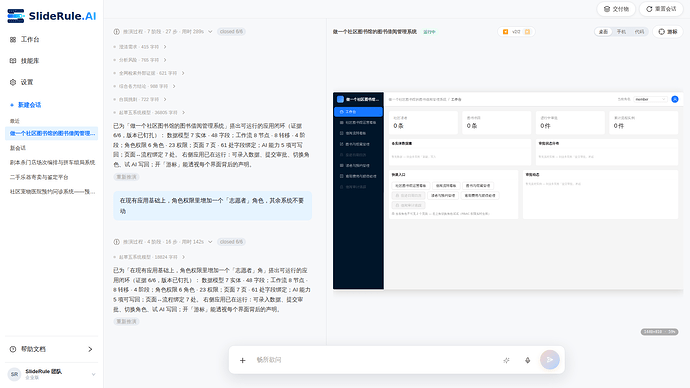Start a new chat with 新建会话
Viewport: 690px width, 388px height.
coord(26,105)
